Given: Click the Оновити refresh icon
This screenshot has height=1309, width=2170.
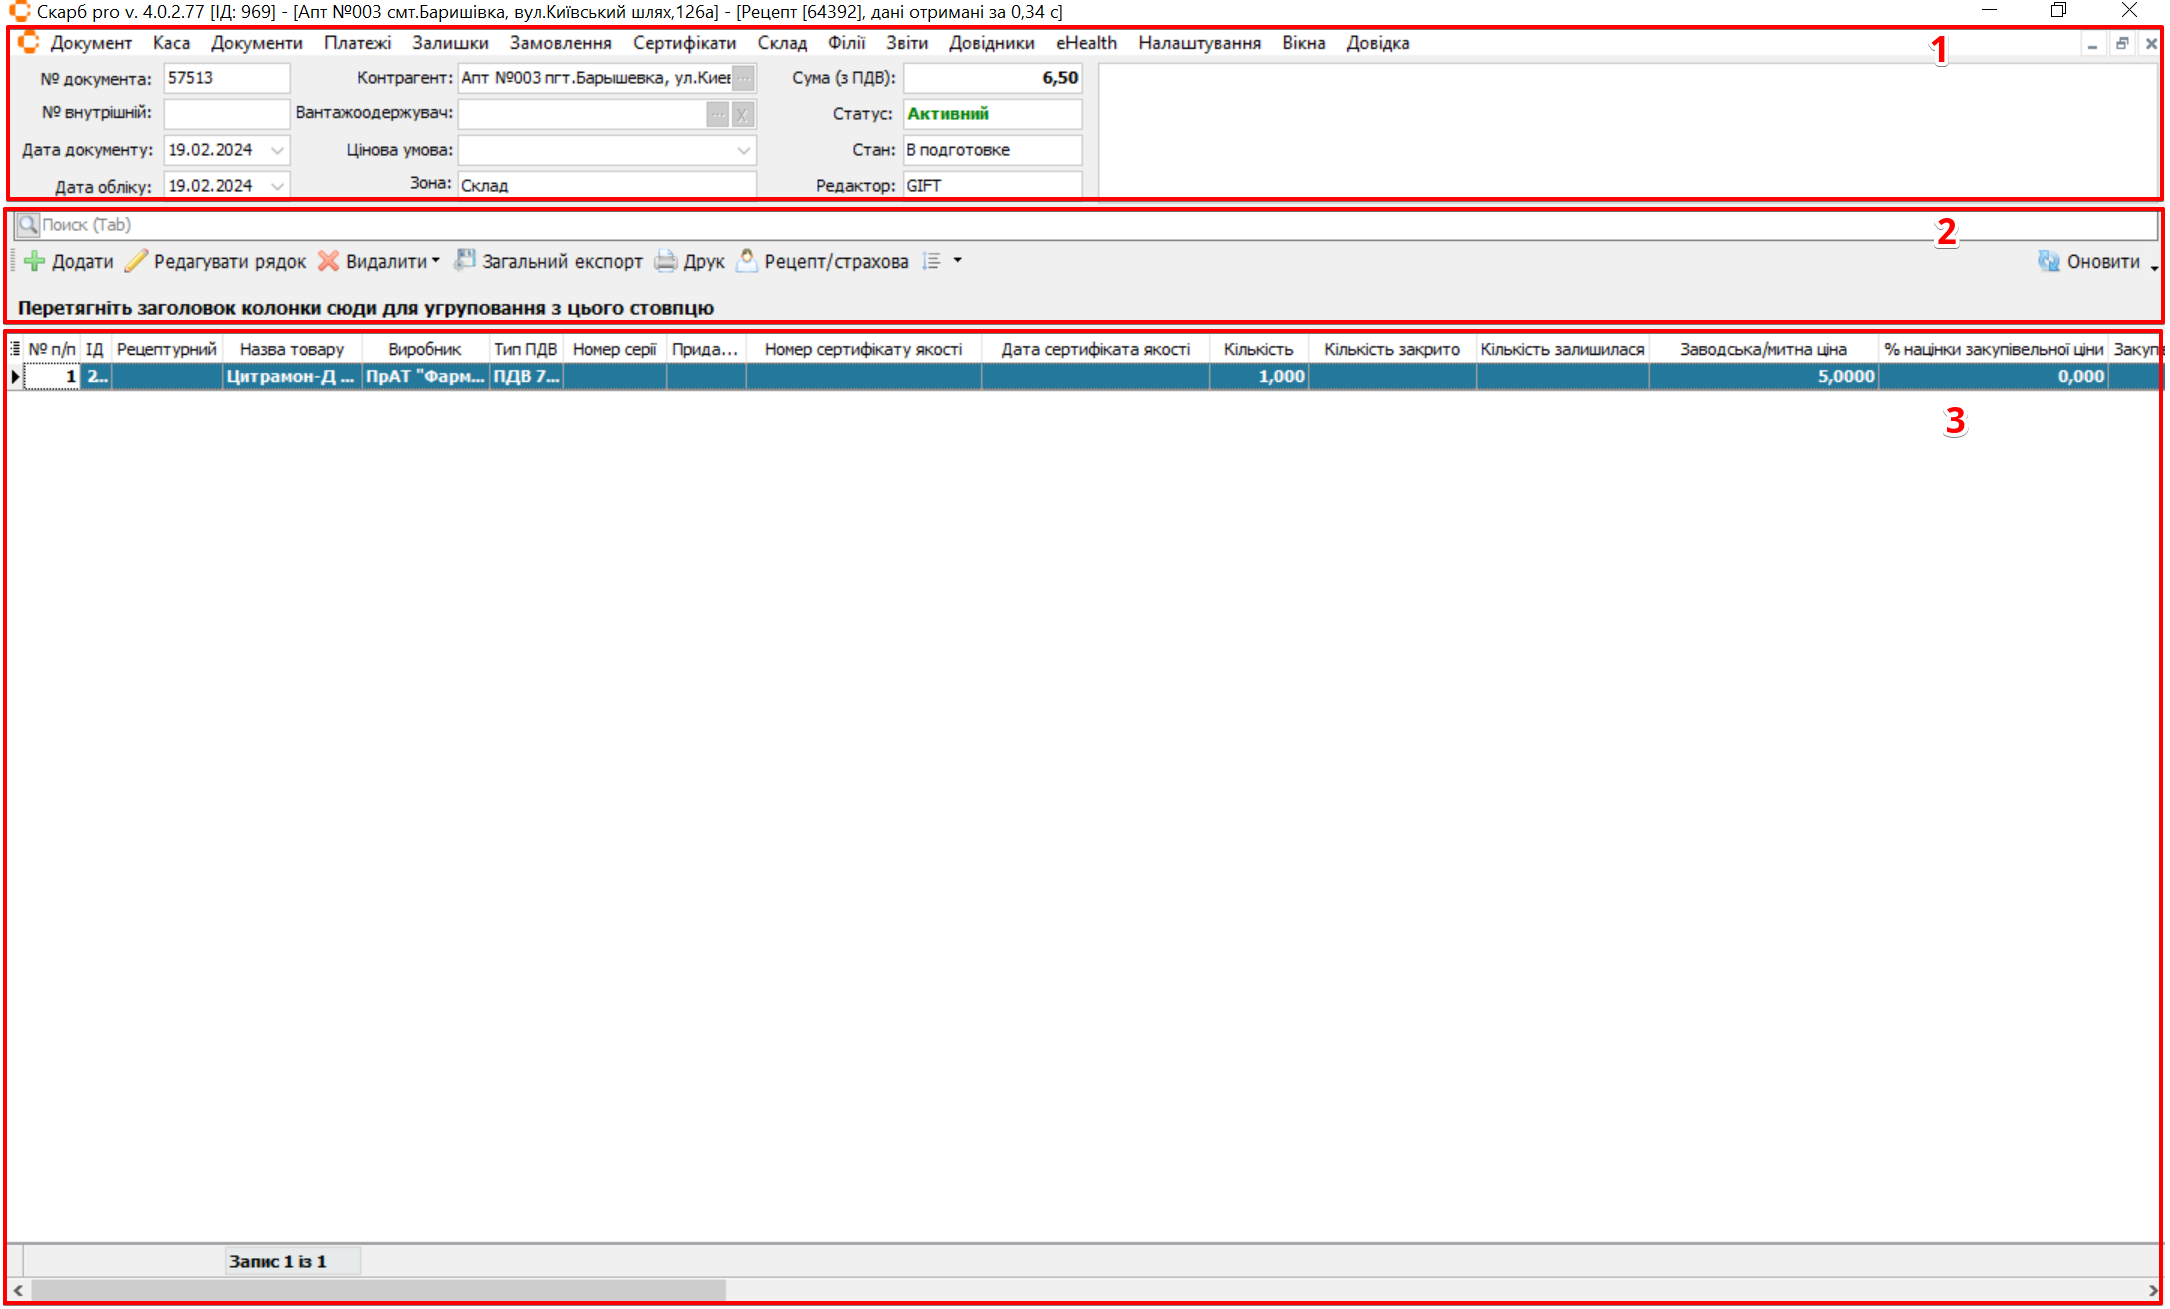Looking at the screenshot, I should (x=2048, y=262).
